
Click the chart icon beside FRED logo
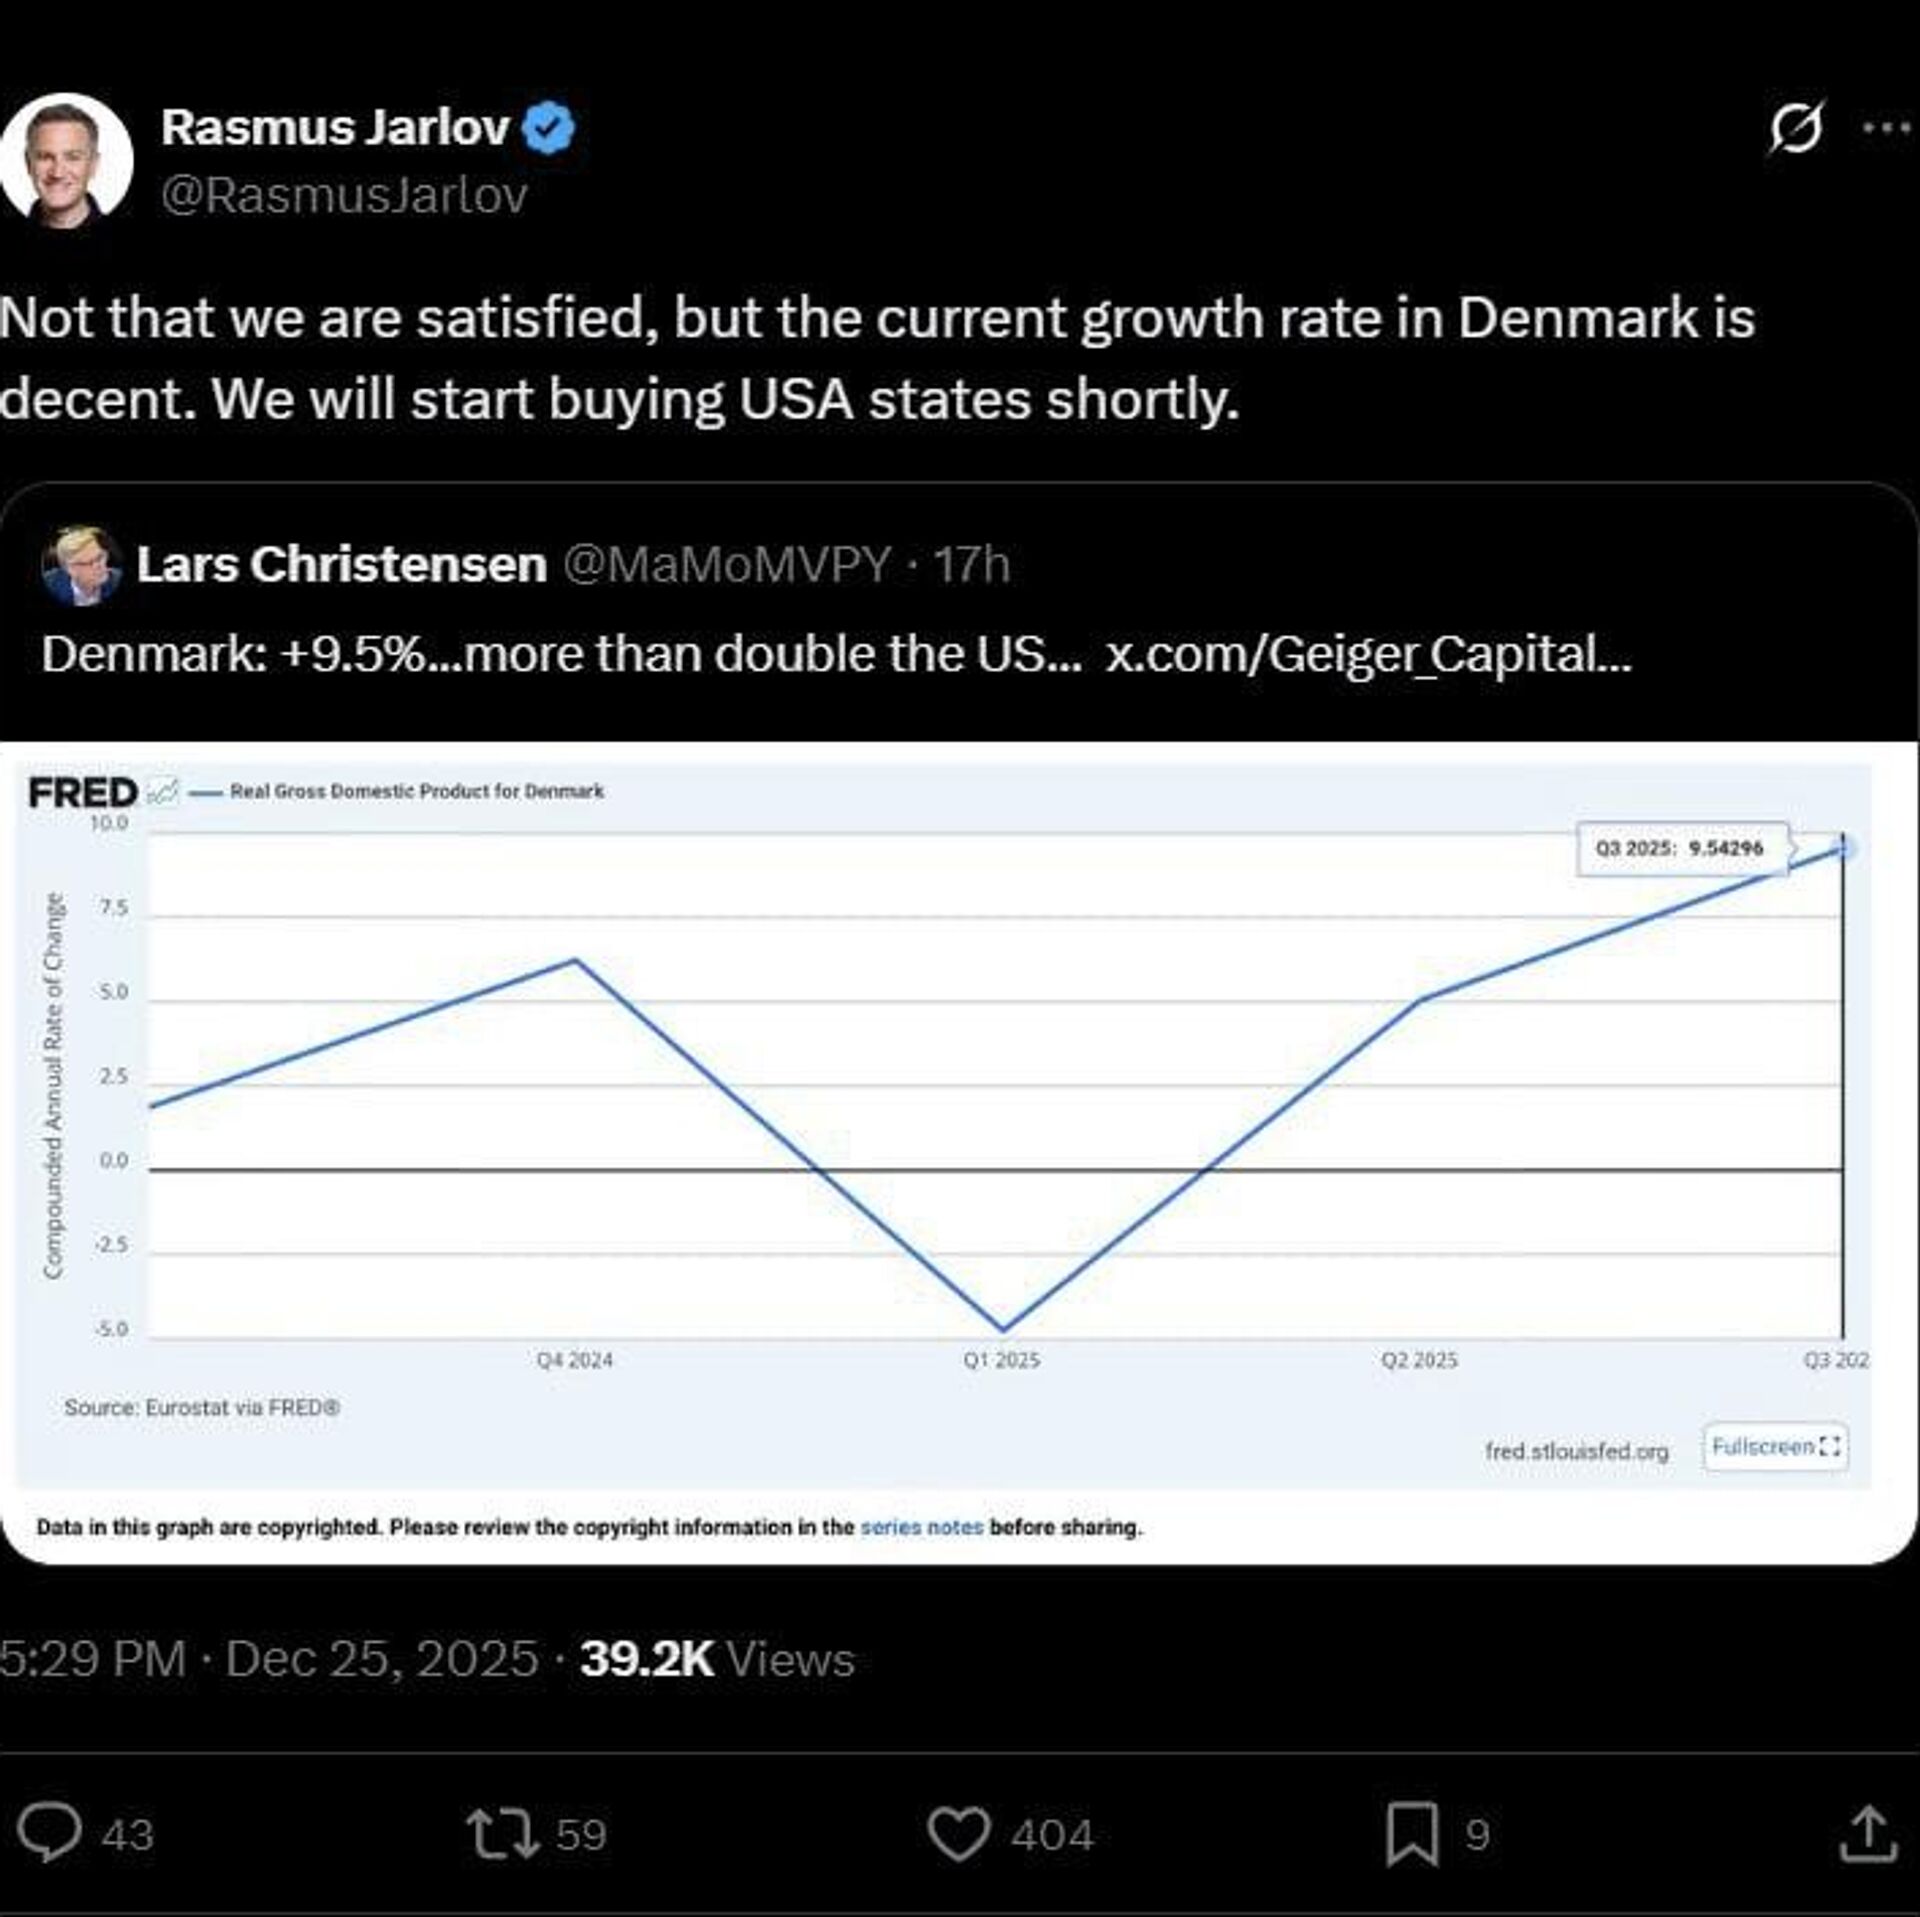[162, 793]
